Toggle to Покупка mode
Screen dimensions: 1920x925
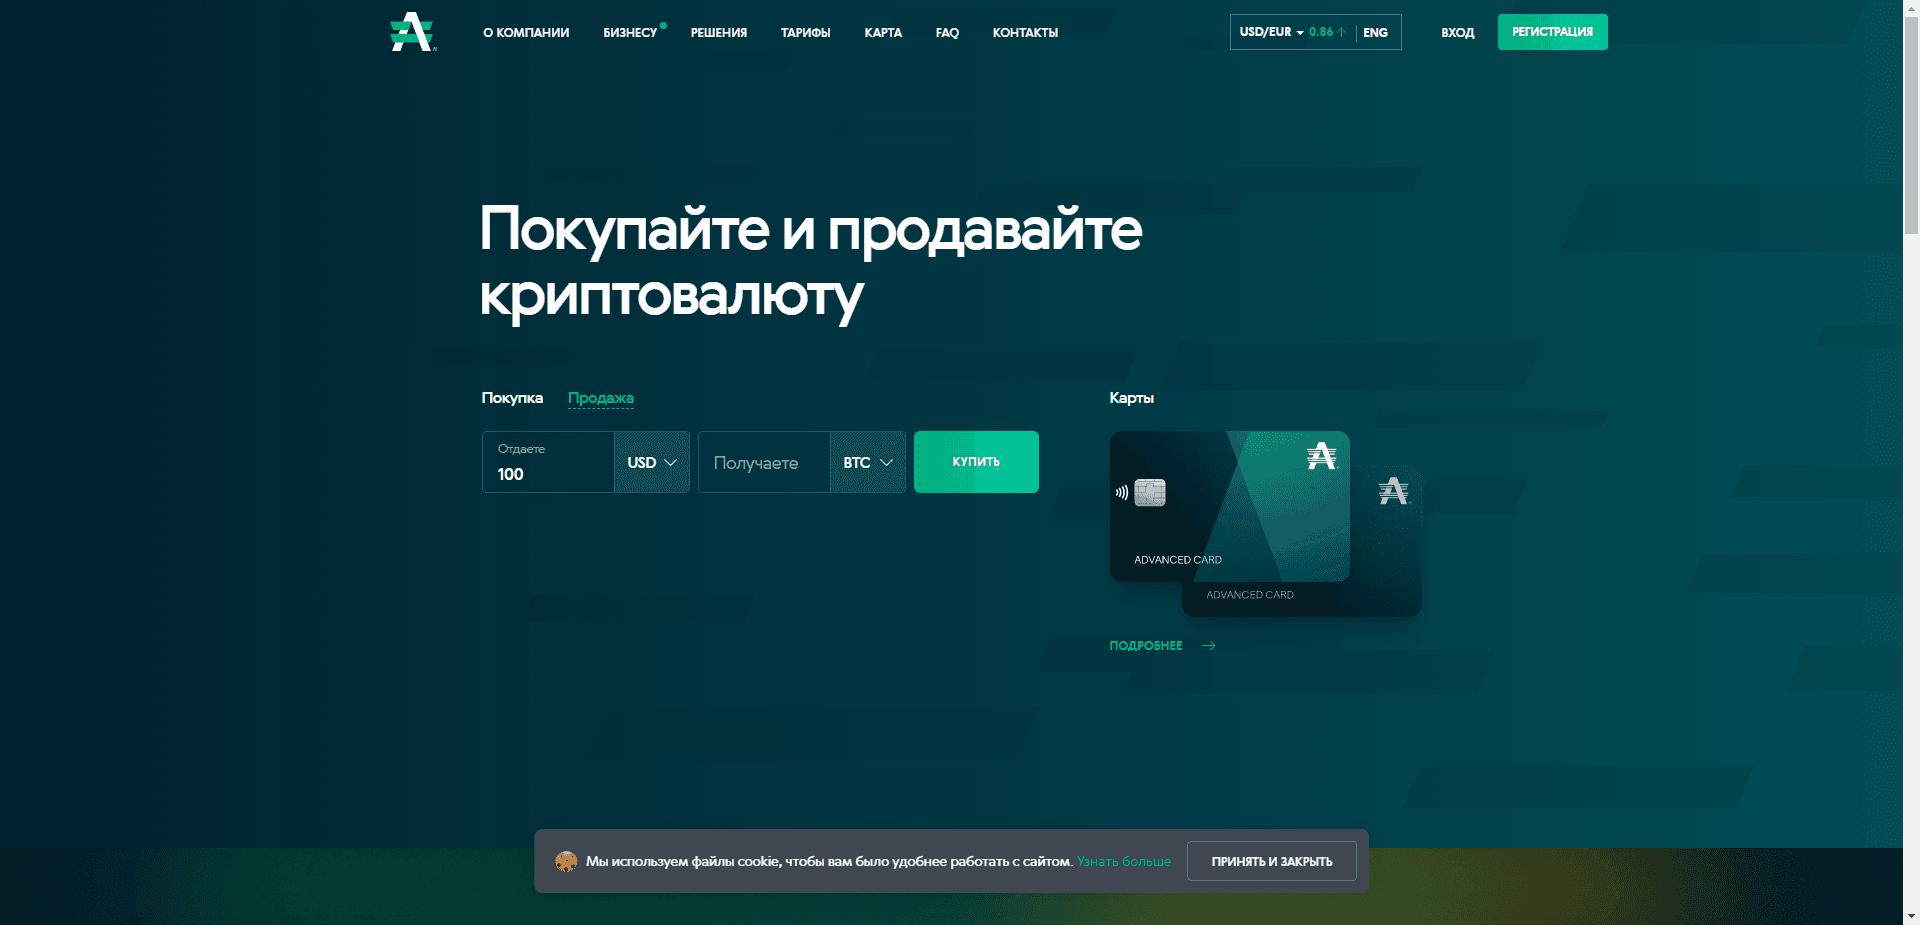[512, 397]
